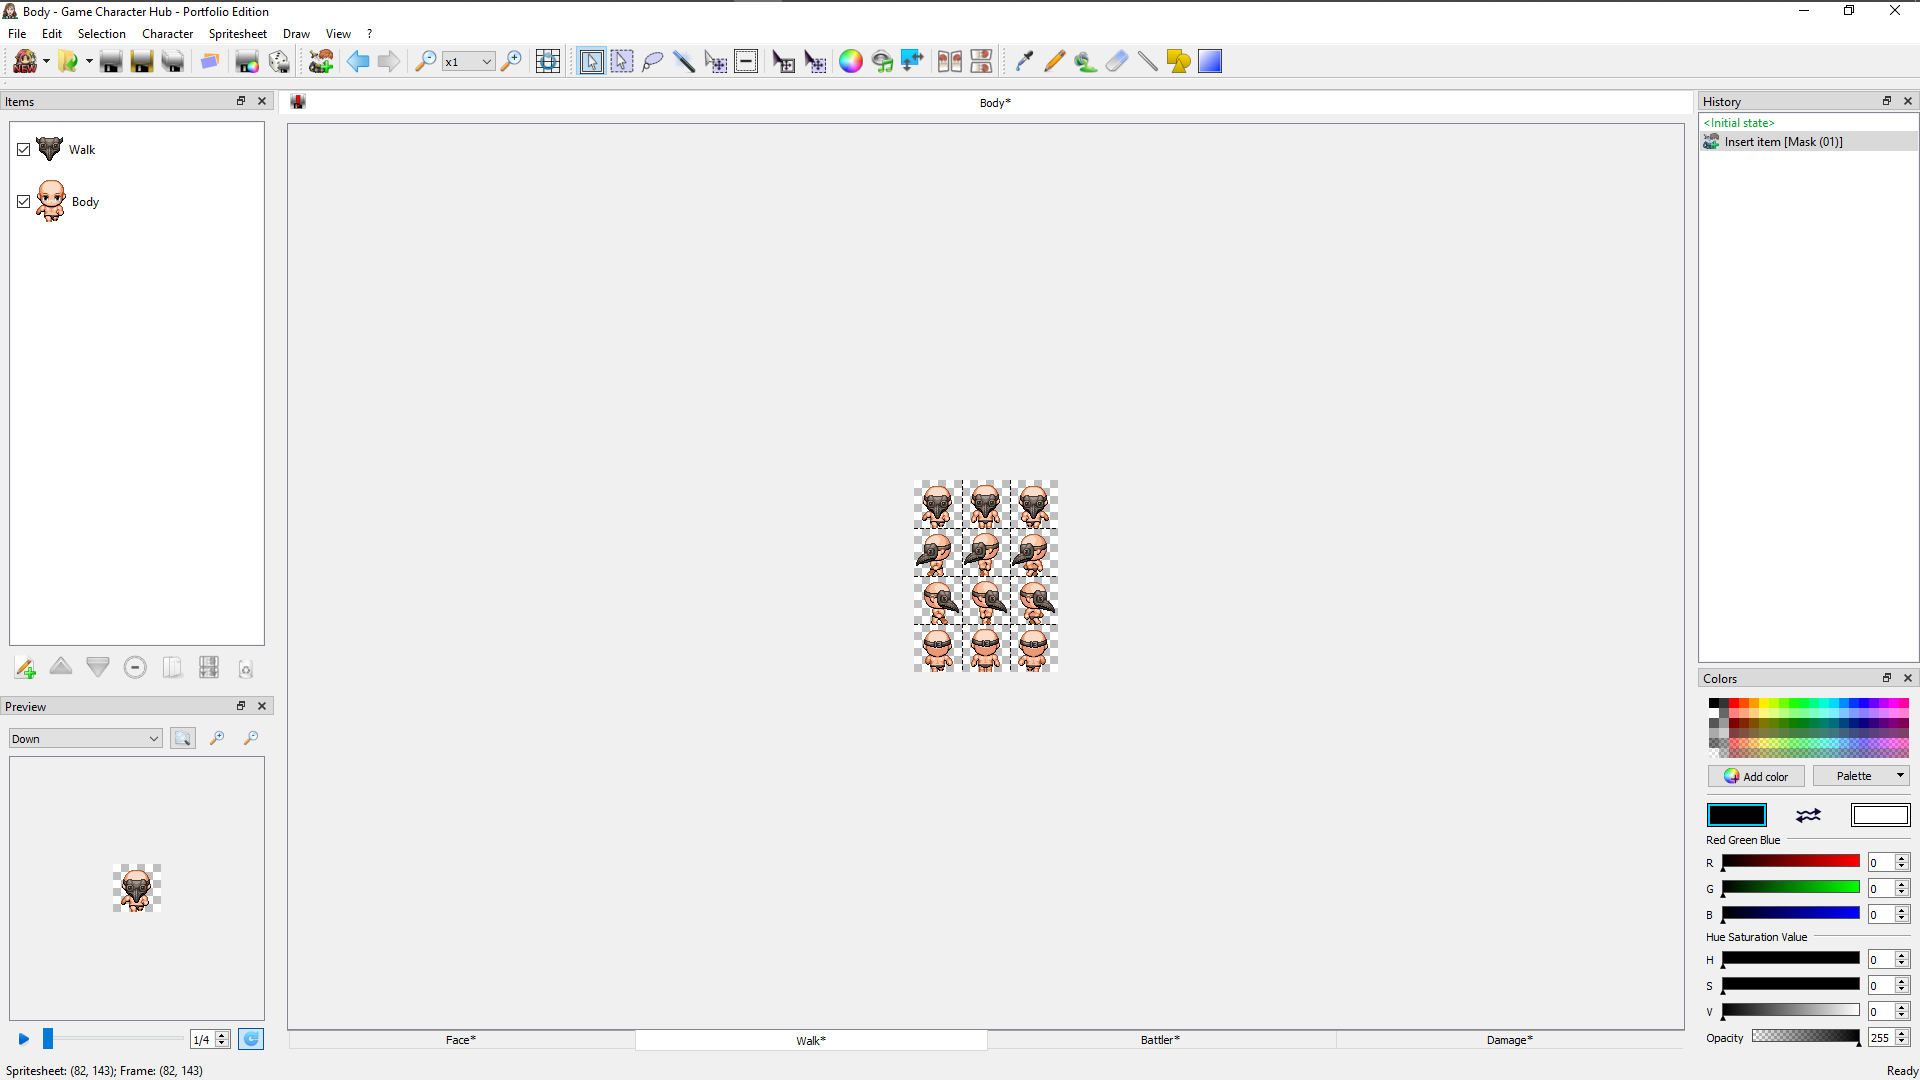Click the Red channel slider
This screenshot has height=1080, width=1920.
(x=1790, y=862)
